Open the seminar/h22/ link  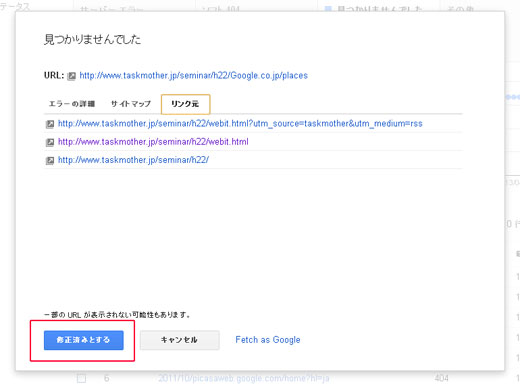[133, 160]
